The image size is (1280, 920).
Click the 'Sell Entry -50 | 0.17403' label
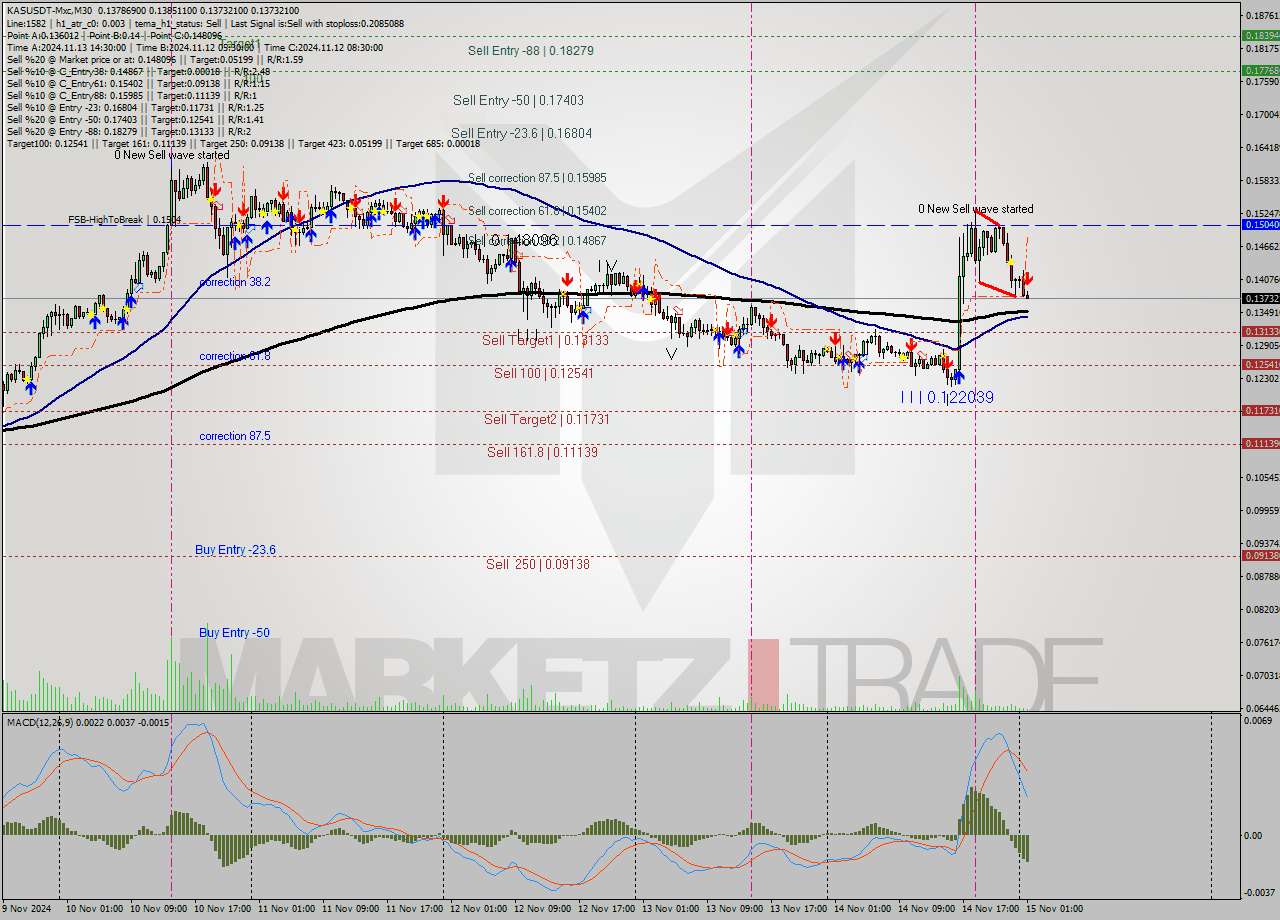517,100
